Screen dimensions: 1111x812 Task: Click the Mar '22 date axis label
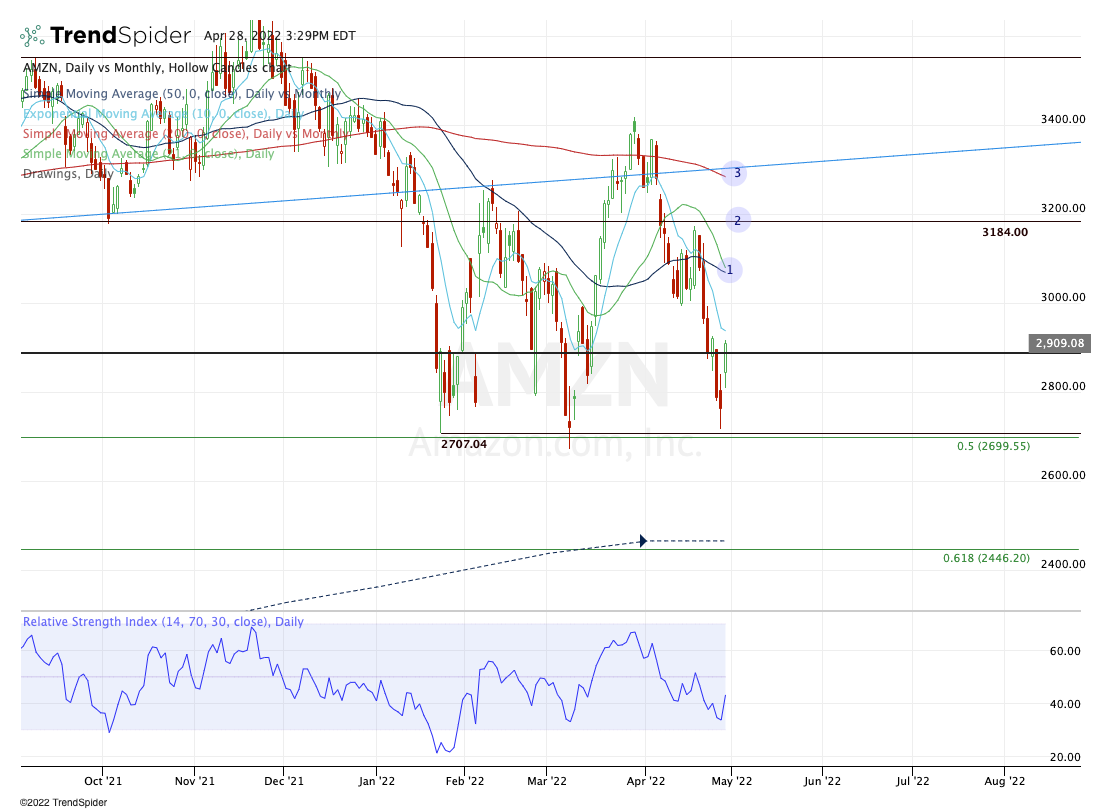(x=547, y=781)
